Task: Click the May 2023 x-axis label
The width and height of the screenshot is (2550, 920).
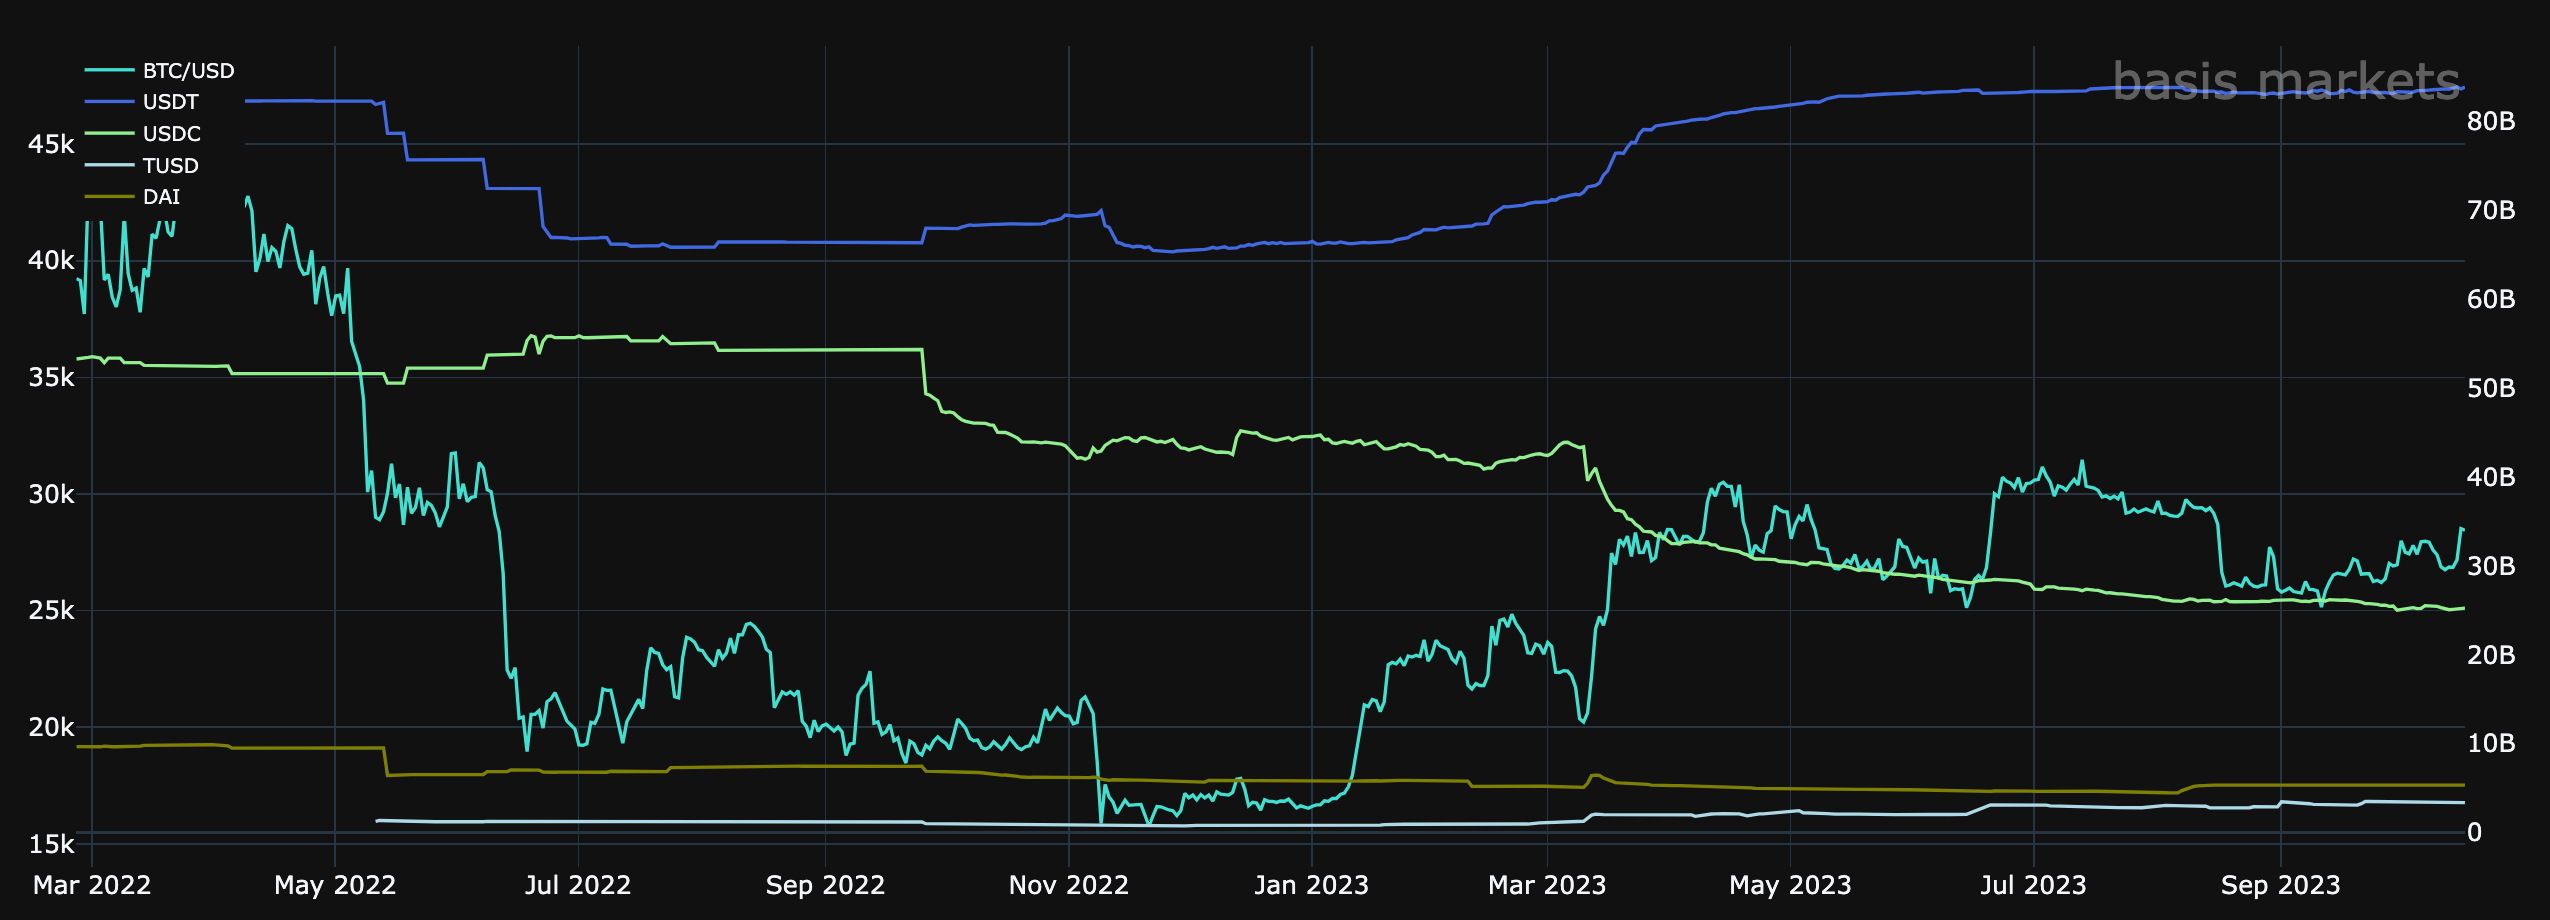Action: pyautogui.click(x=1790, y=885)
